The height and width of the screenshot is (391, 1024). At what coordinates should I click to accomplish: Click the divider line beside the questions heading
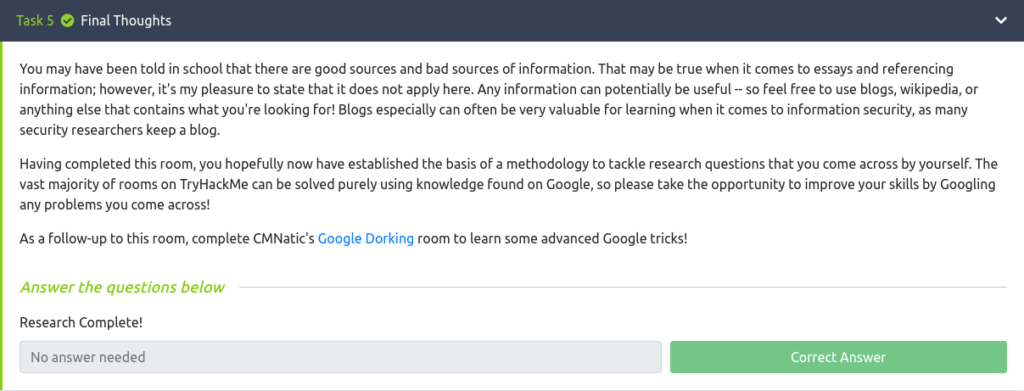tap(622, 287)
